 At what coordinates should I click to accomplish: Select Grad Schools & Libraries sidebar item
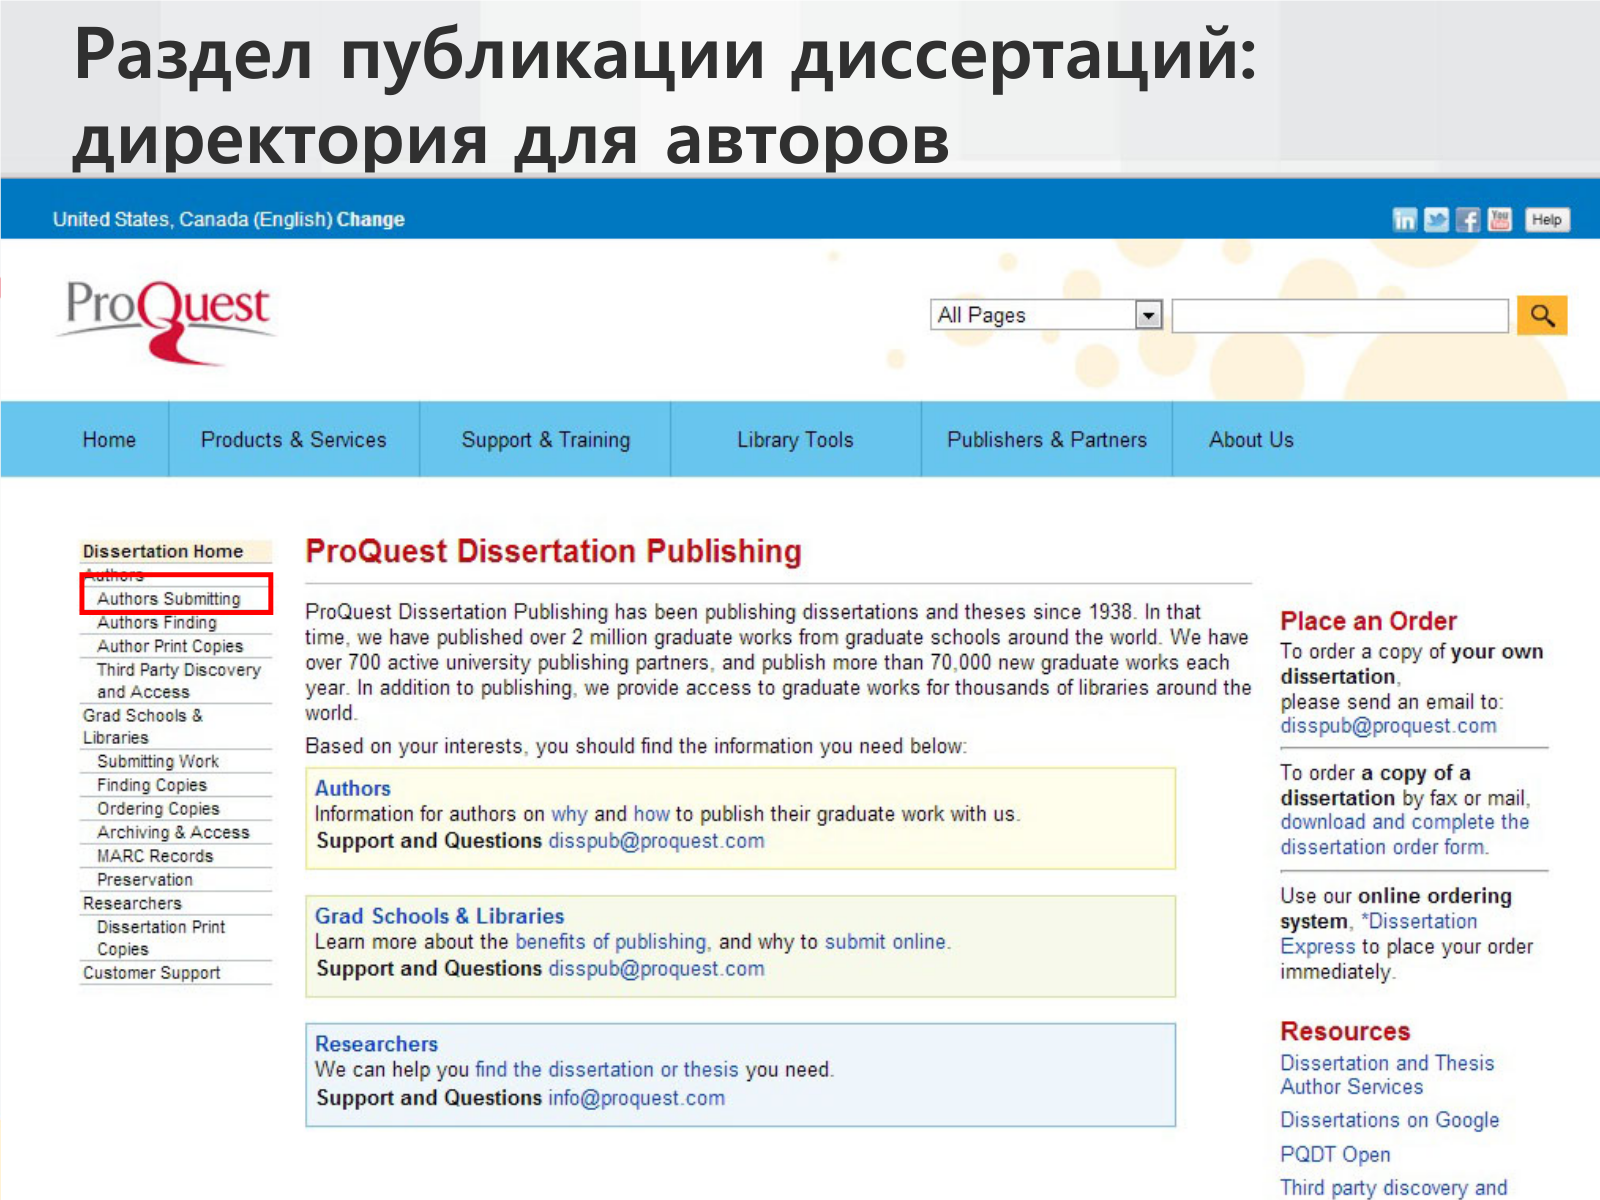click(x=143, y=726)
